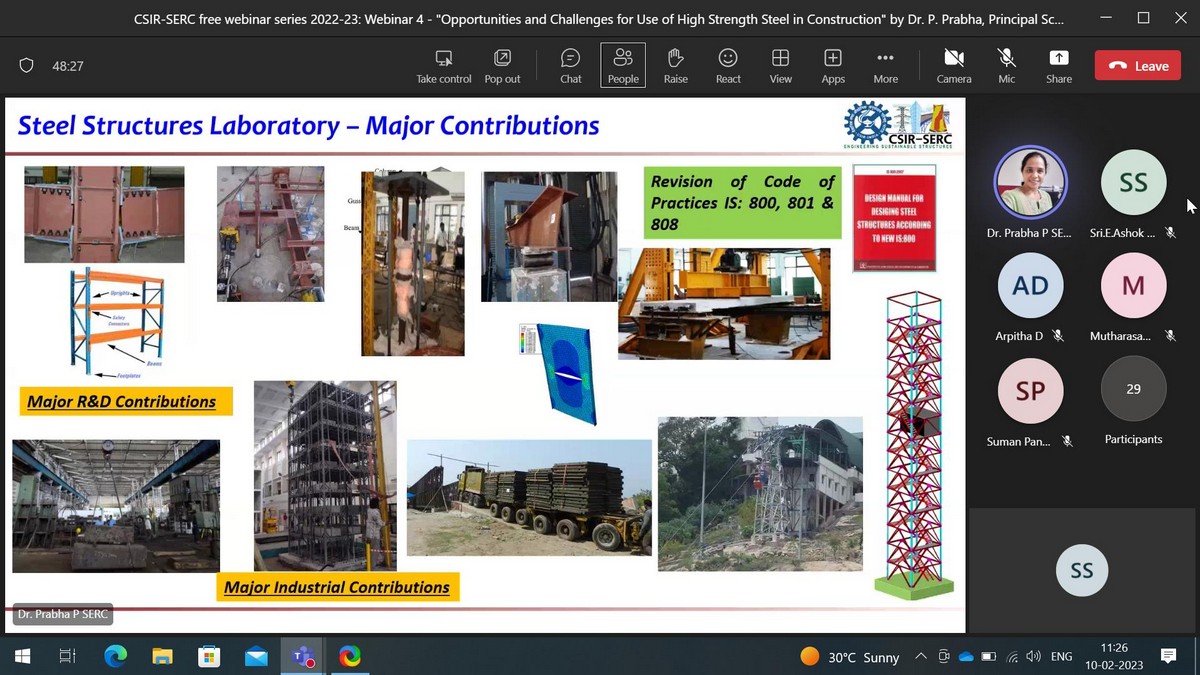Click the red Design Manual book image

(894, 219)
